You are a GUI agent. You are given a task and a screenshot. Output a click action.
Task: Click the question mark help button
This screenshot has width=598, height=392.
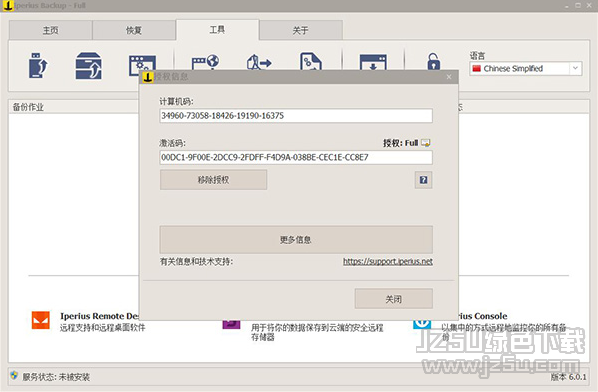[x=423, y=180]
